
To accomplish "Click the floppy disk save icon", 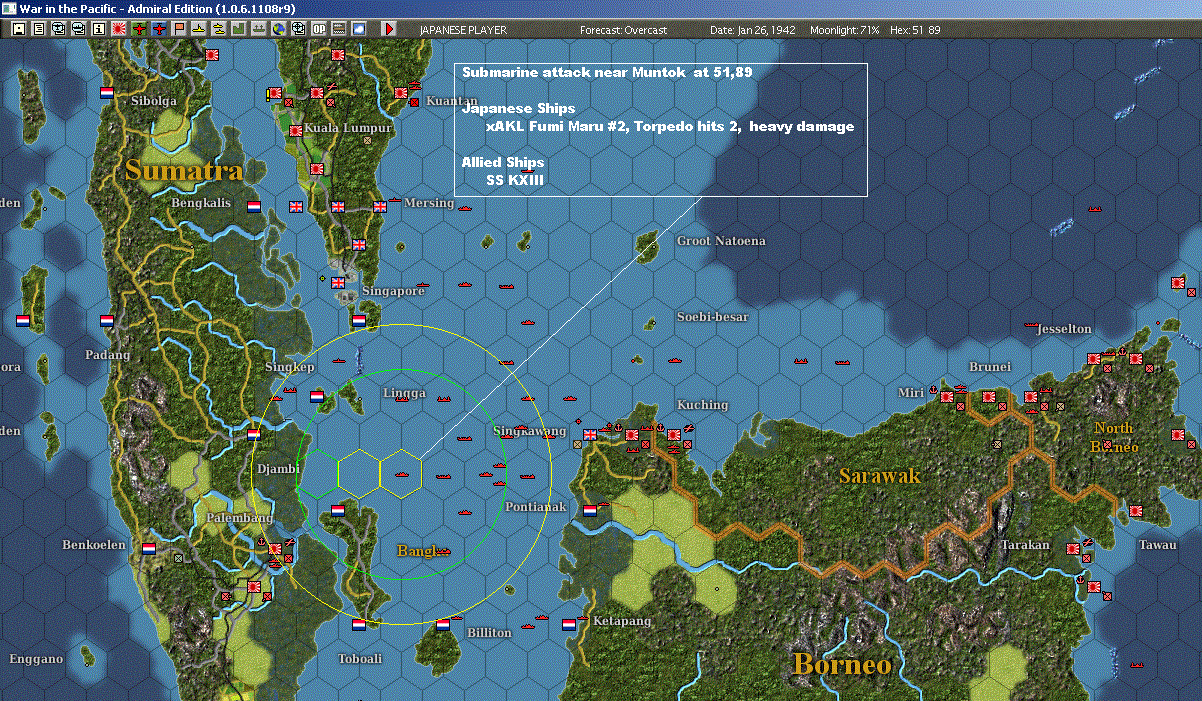I will (x=19, y=29).
